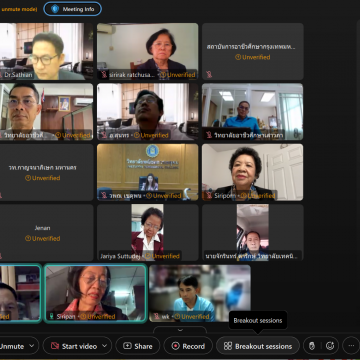Open the reactions smiley icon

[330, 346]
